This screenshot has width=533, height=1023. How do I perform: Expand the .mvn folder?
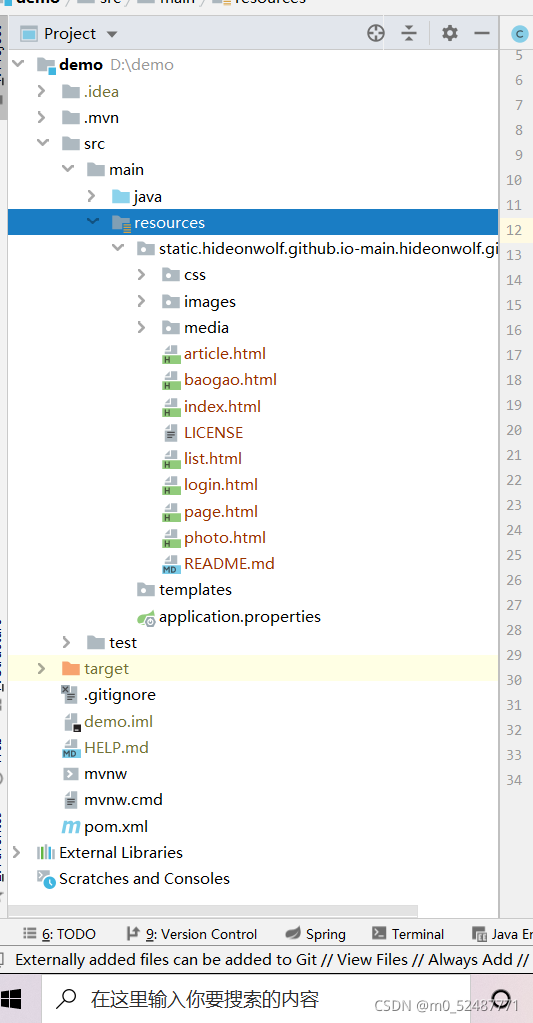pyautogui.click(x=42, y=117)
